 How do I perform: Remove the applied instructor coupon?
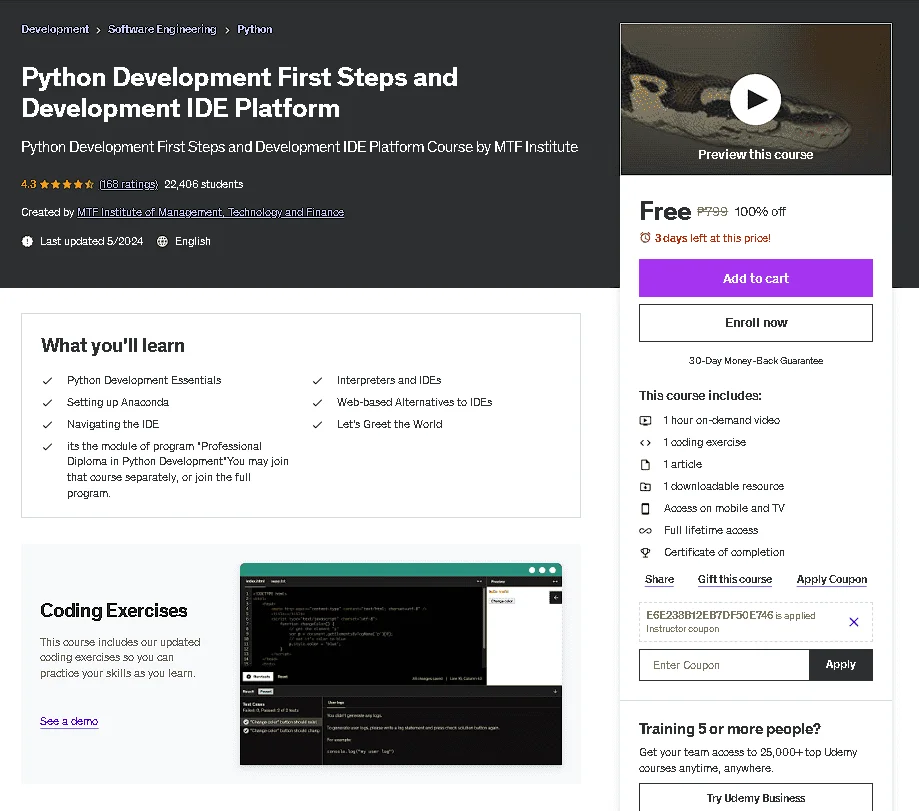pyautogui.click(x=853, y=622)
